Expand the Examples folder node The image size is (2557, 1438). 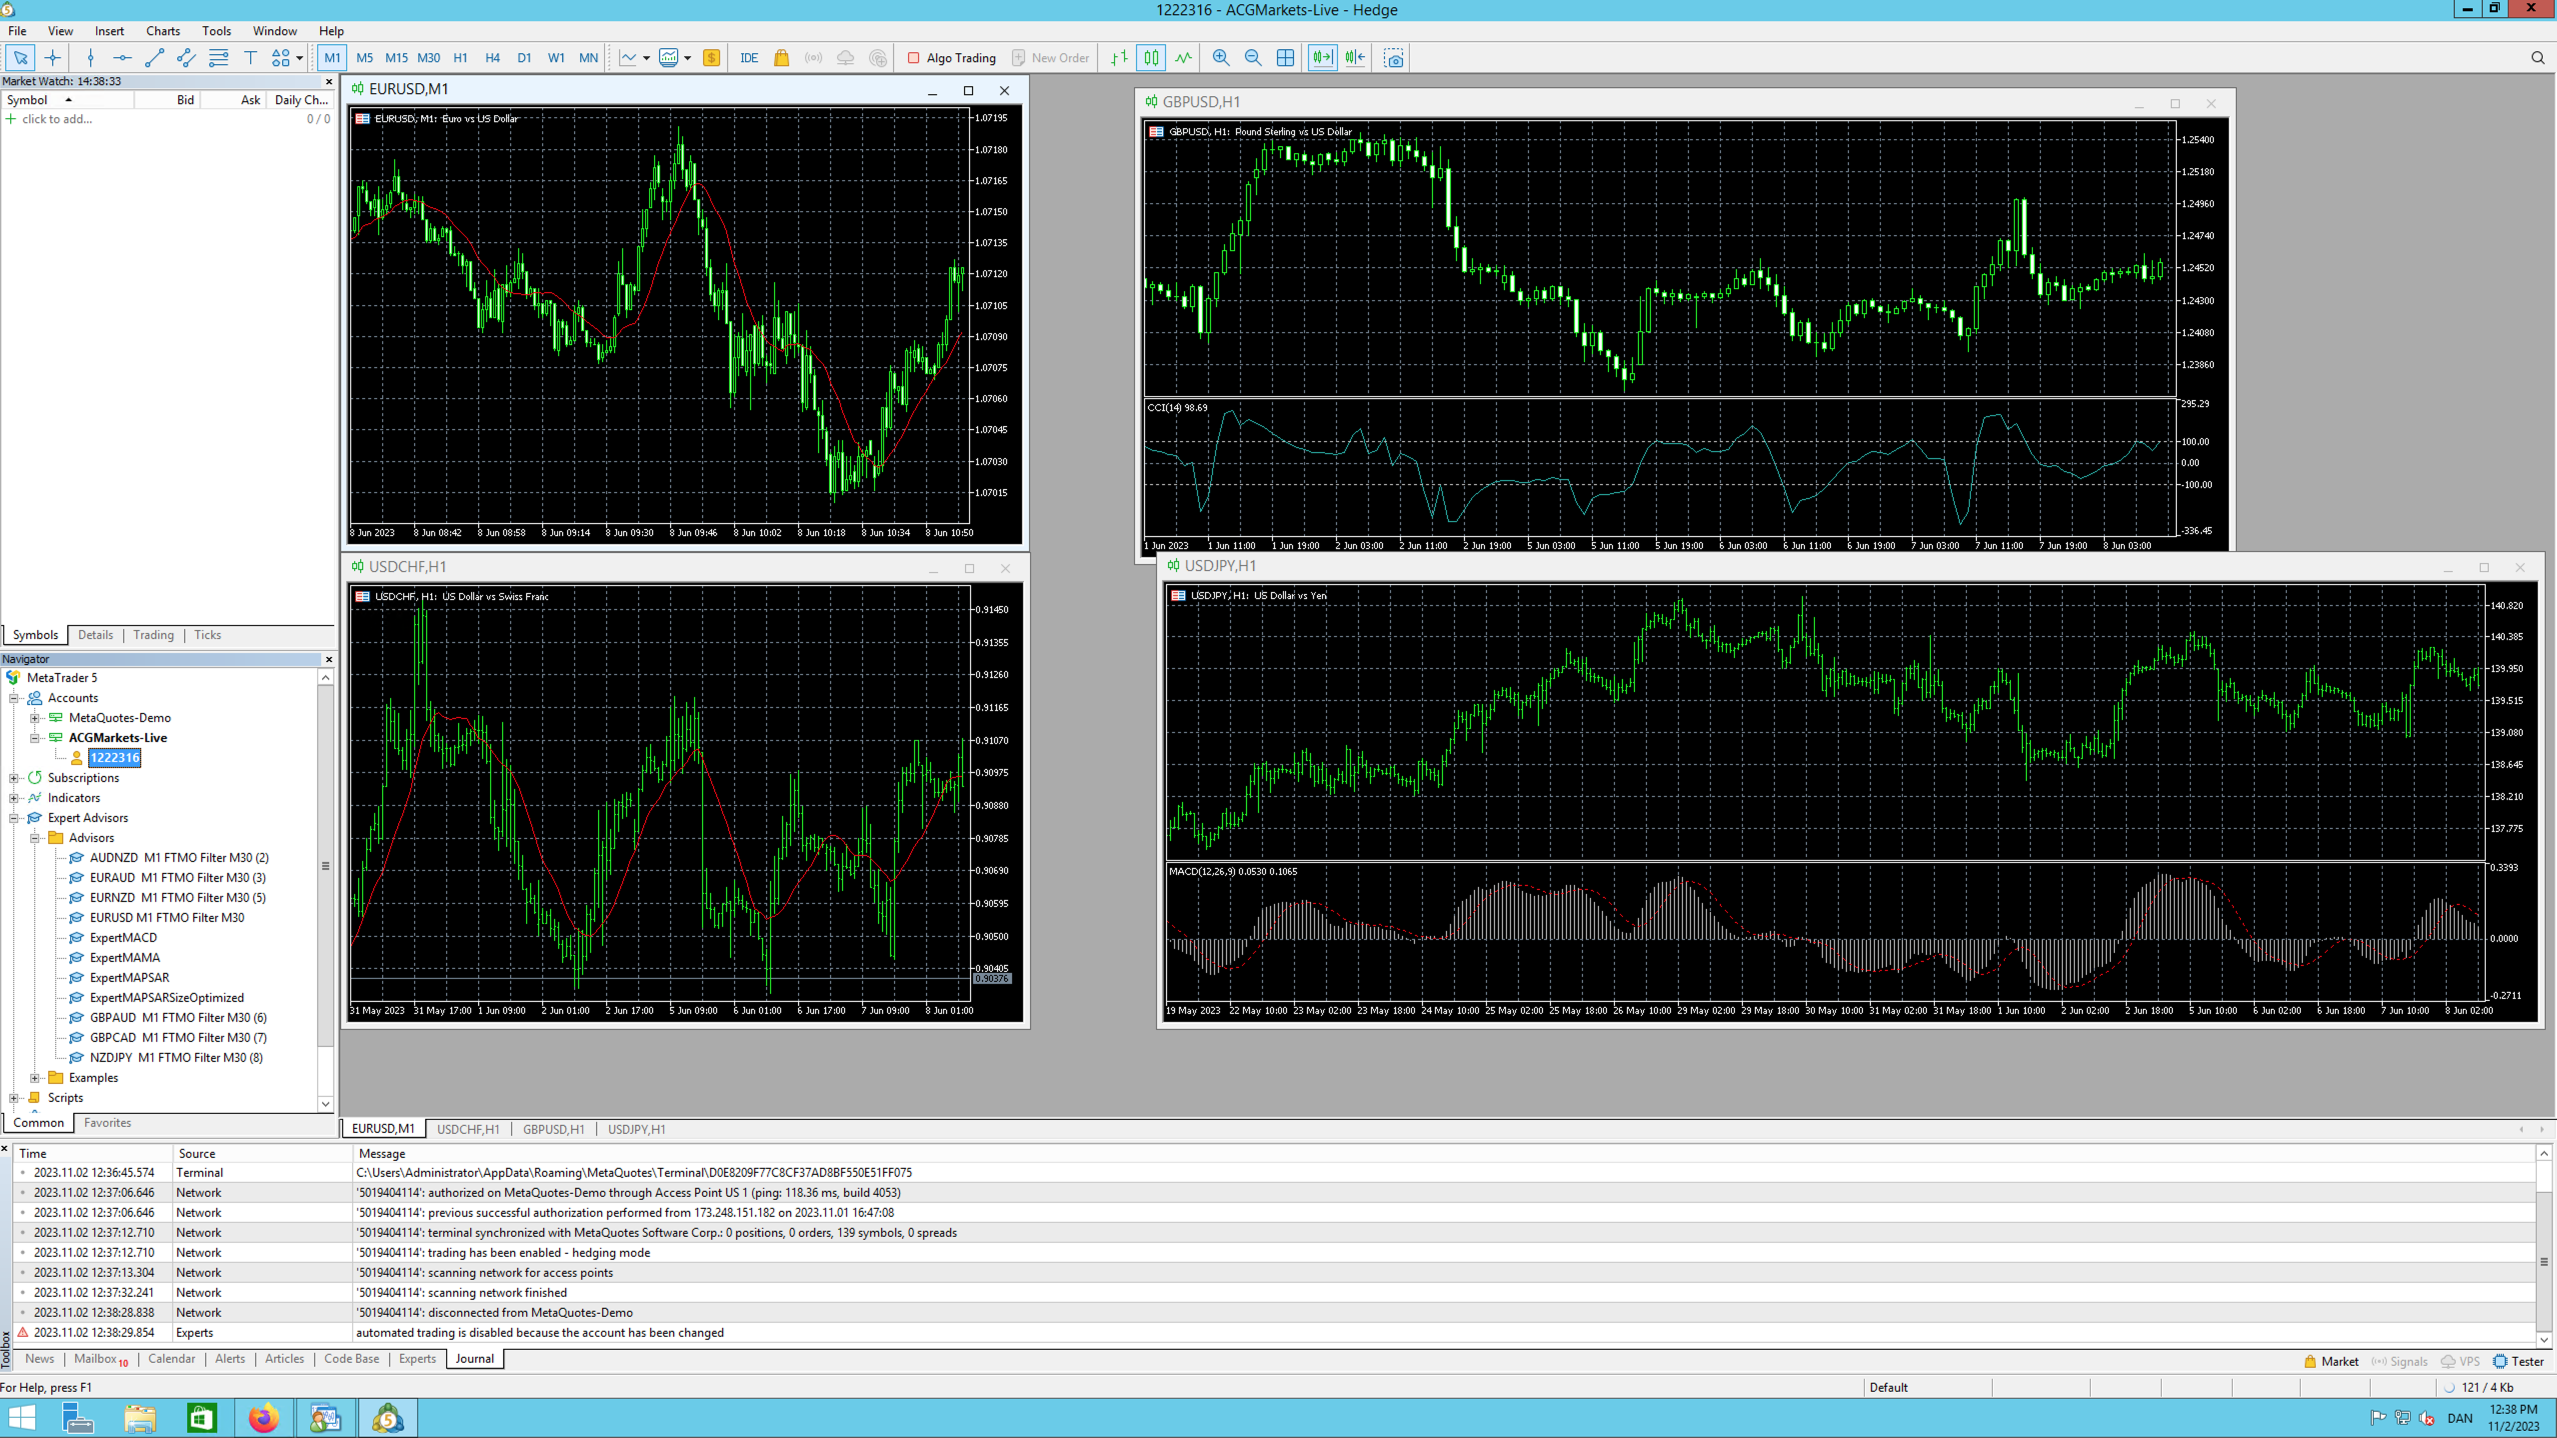click(35, 1078)
